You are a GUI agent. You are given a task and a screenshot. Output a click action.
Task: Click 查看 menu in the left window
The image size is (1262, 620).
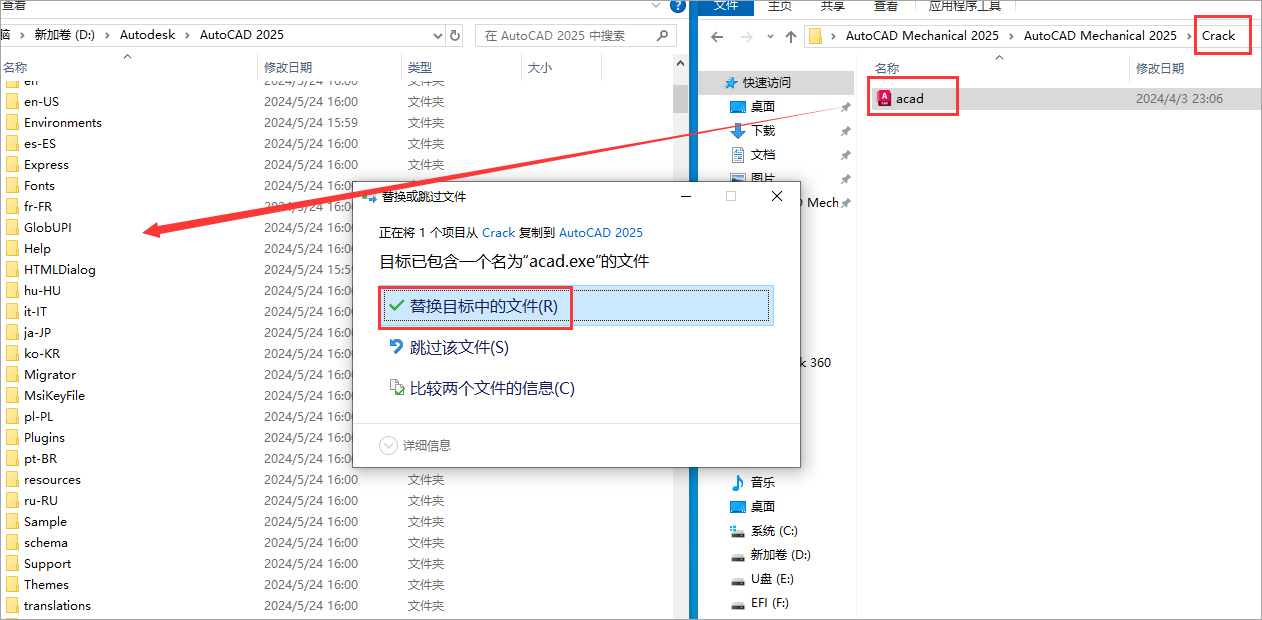tap(13, 6)
